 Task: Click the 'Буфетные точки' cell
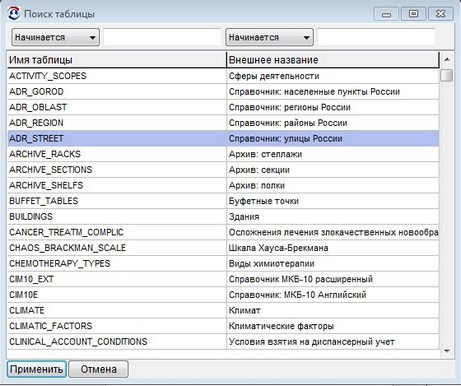[333, 201]
